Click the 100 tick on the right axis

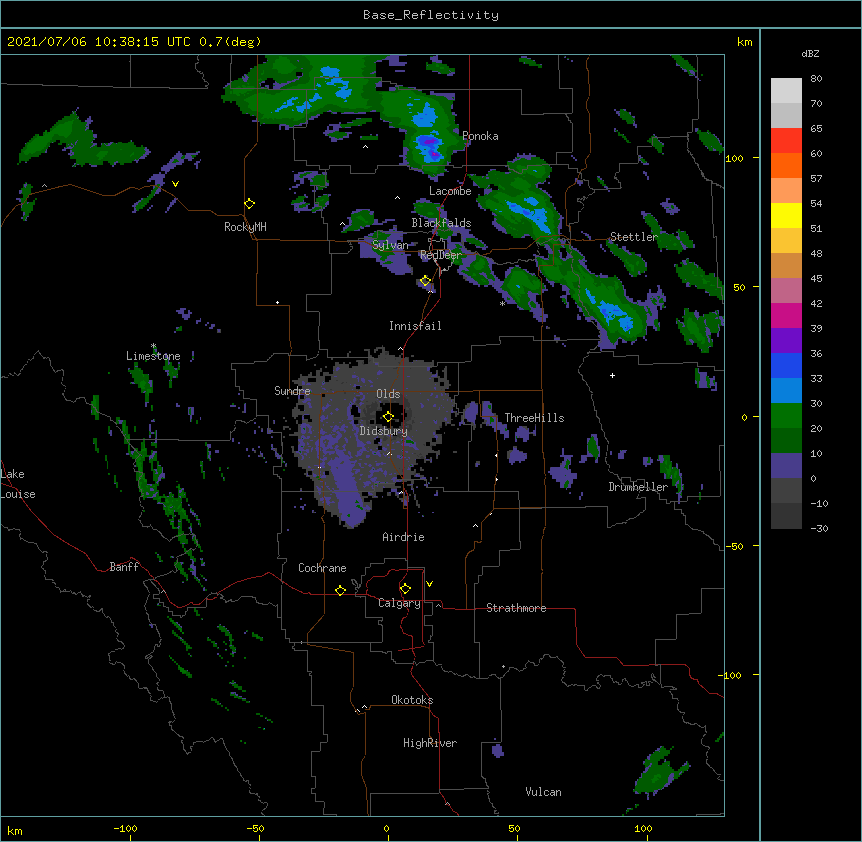(734, 158)
